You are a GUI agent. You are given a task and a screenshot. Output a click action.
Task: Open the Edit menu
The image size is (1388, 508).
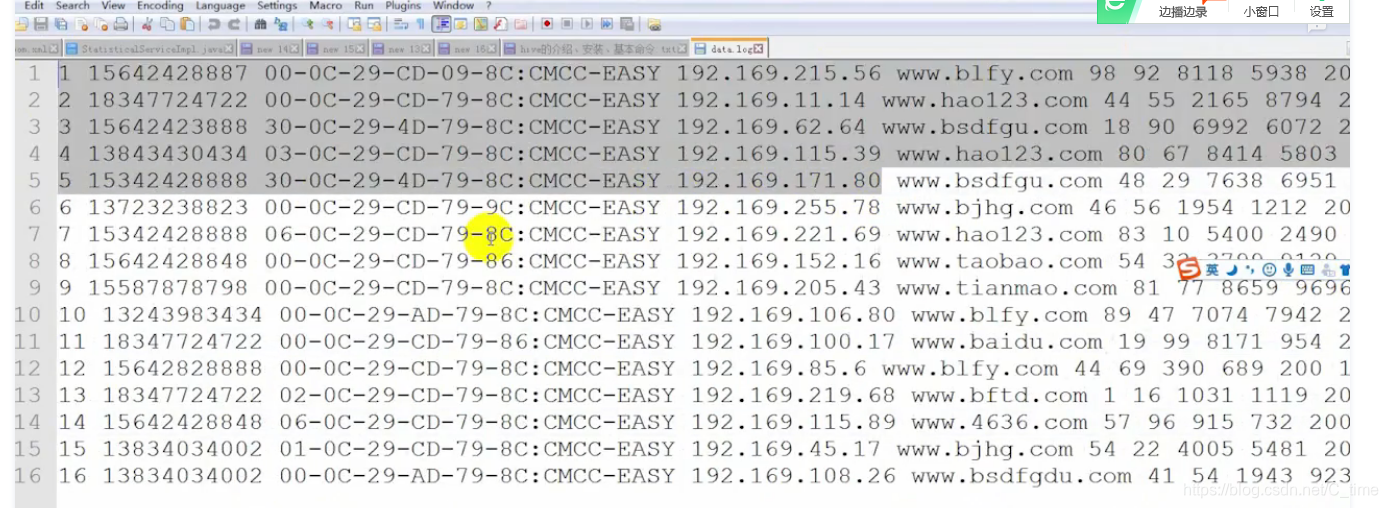click(x=33, y=5)
